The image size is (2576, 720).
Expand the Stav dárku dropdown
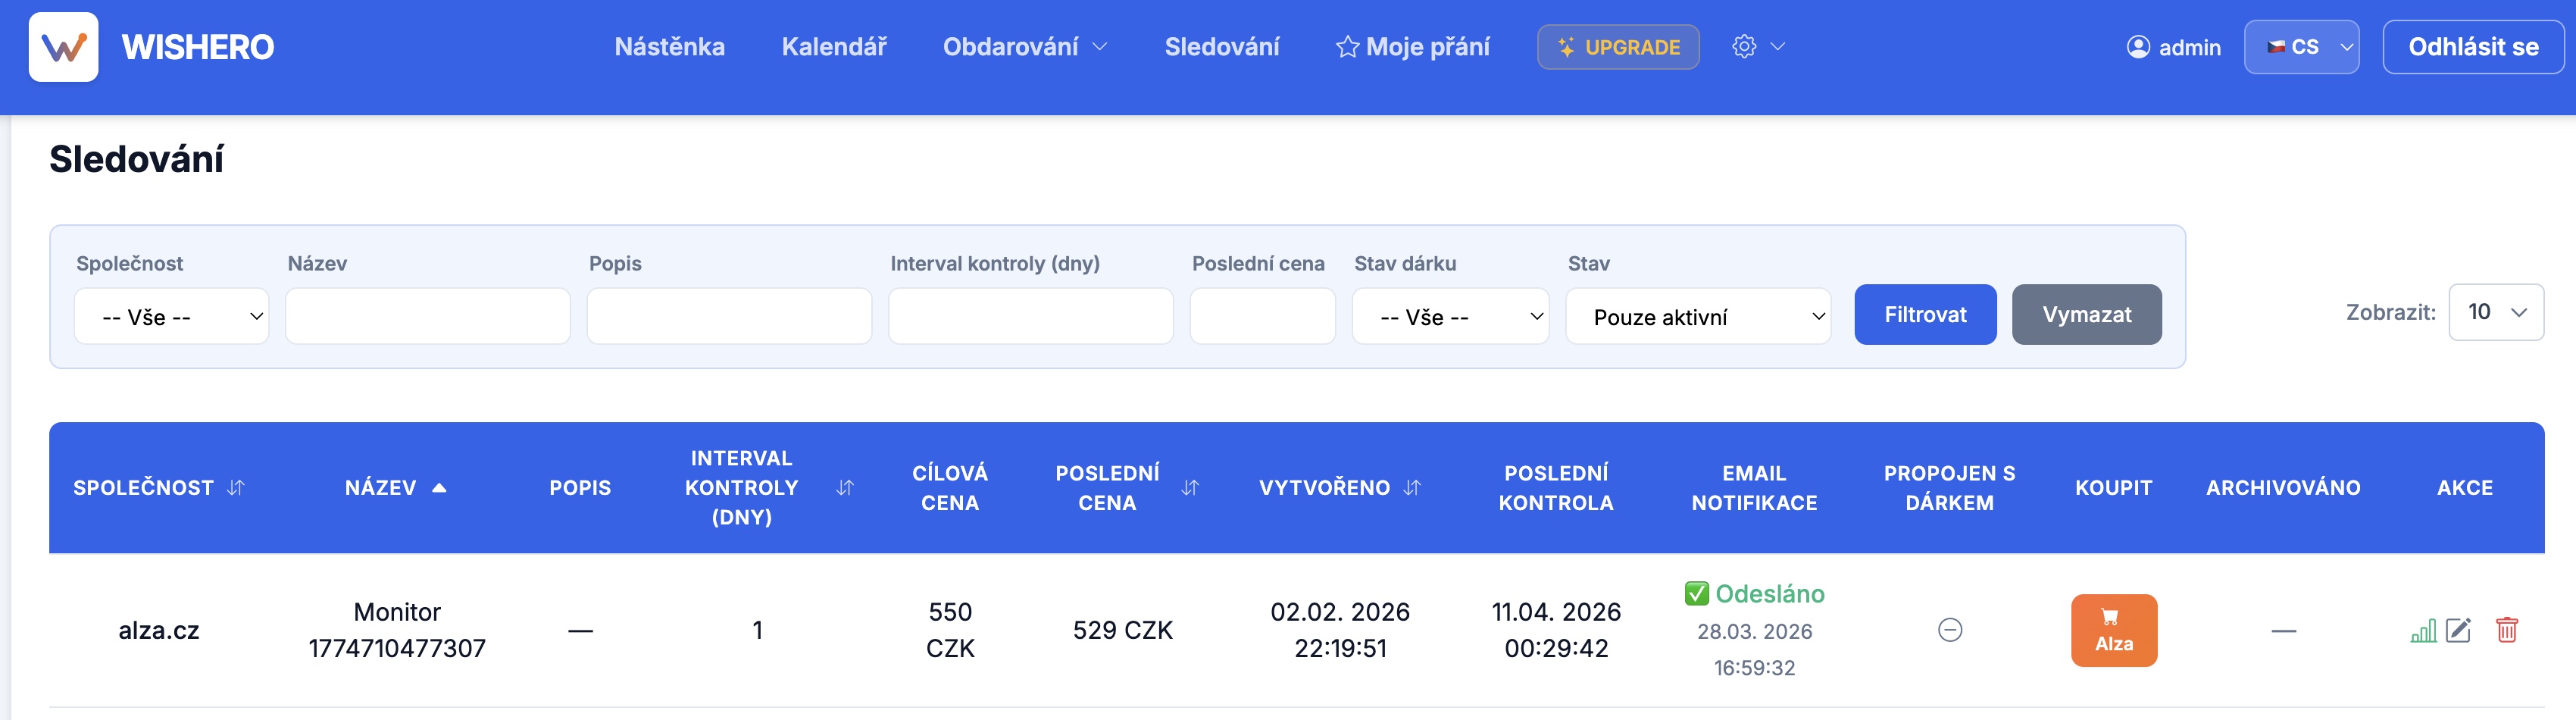[x=1449, y=317]
